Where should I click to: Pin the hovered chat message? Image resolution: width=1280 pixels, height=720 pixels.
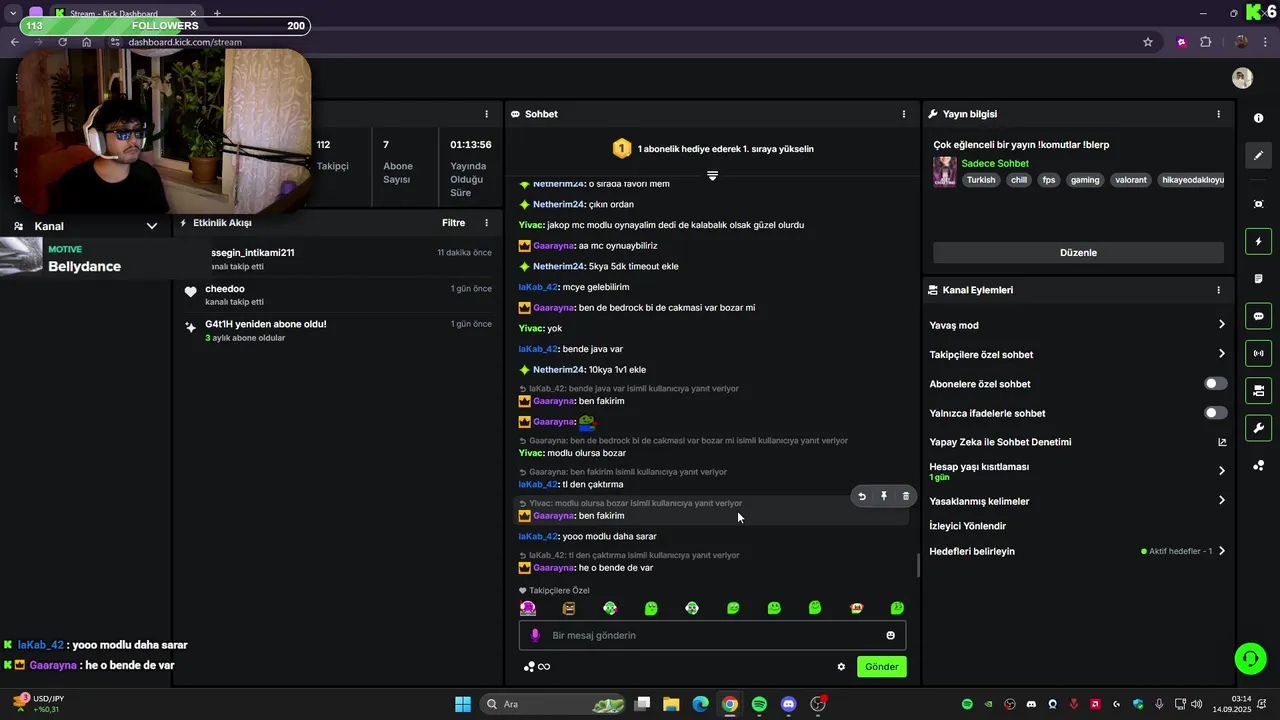884,496
